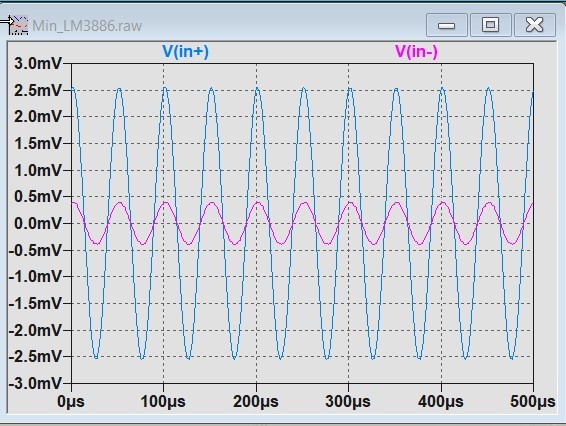566x426 pixels.
Task: Click the 100µs horizontal axis label
Action: tap(163, 401)
